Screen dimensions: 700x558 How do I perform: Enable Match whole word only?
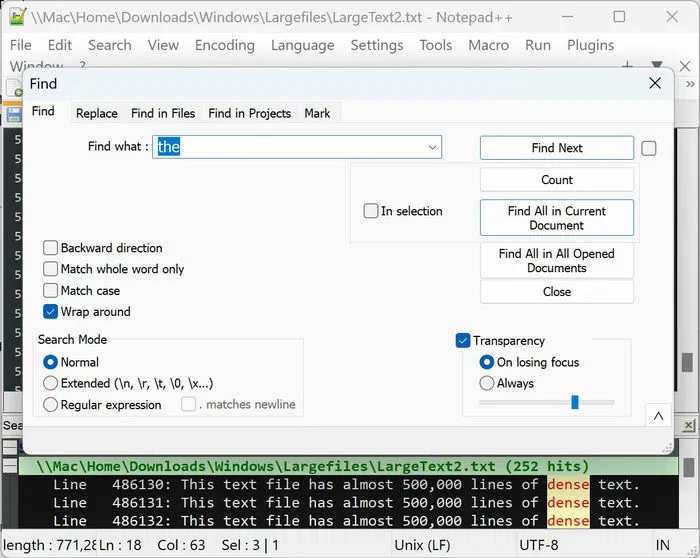[x=51, y=269]
